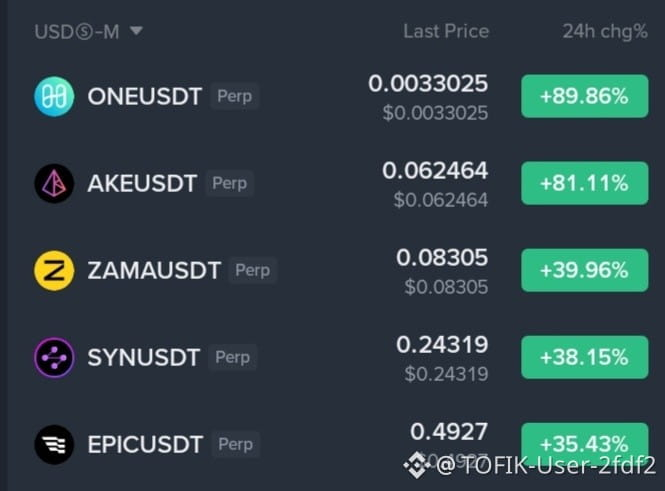Click the purple SYN coin icon

[54, 357]
